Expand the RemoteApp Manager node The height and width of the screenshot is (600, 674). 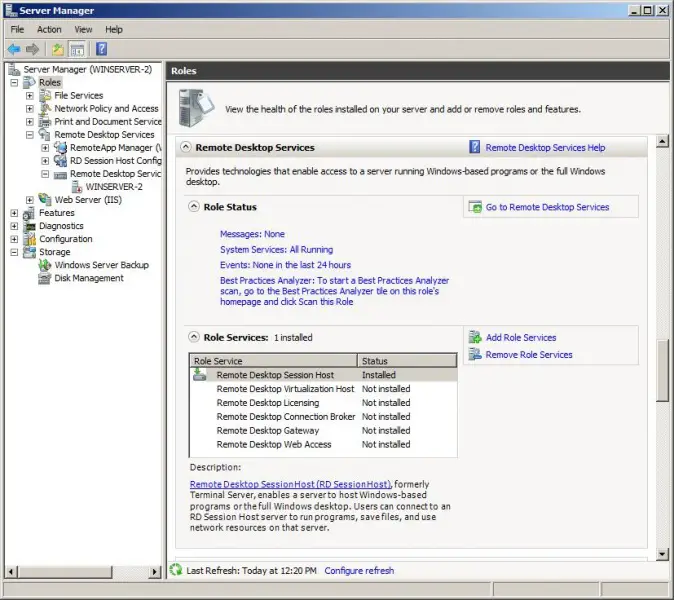45,148
